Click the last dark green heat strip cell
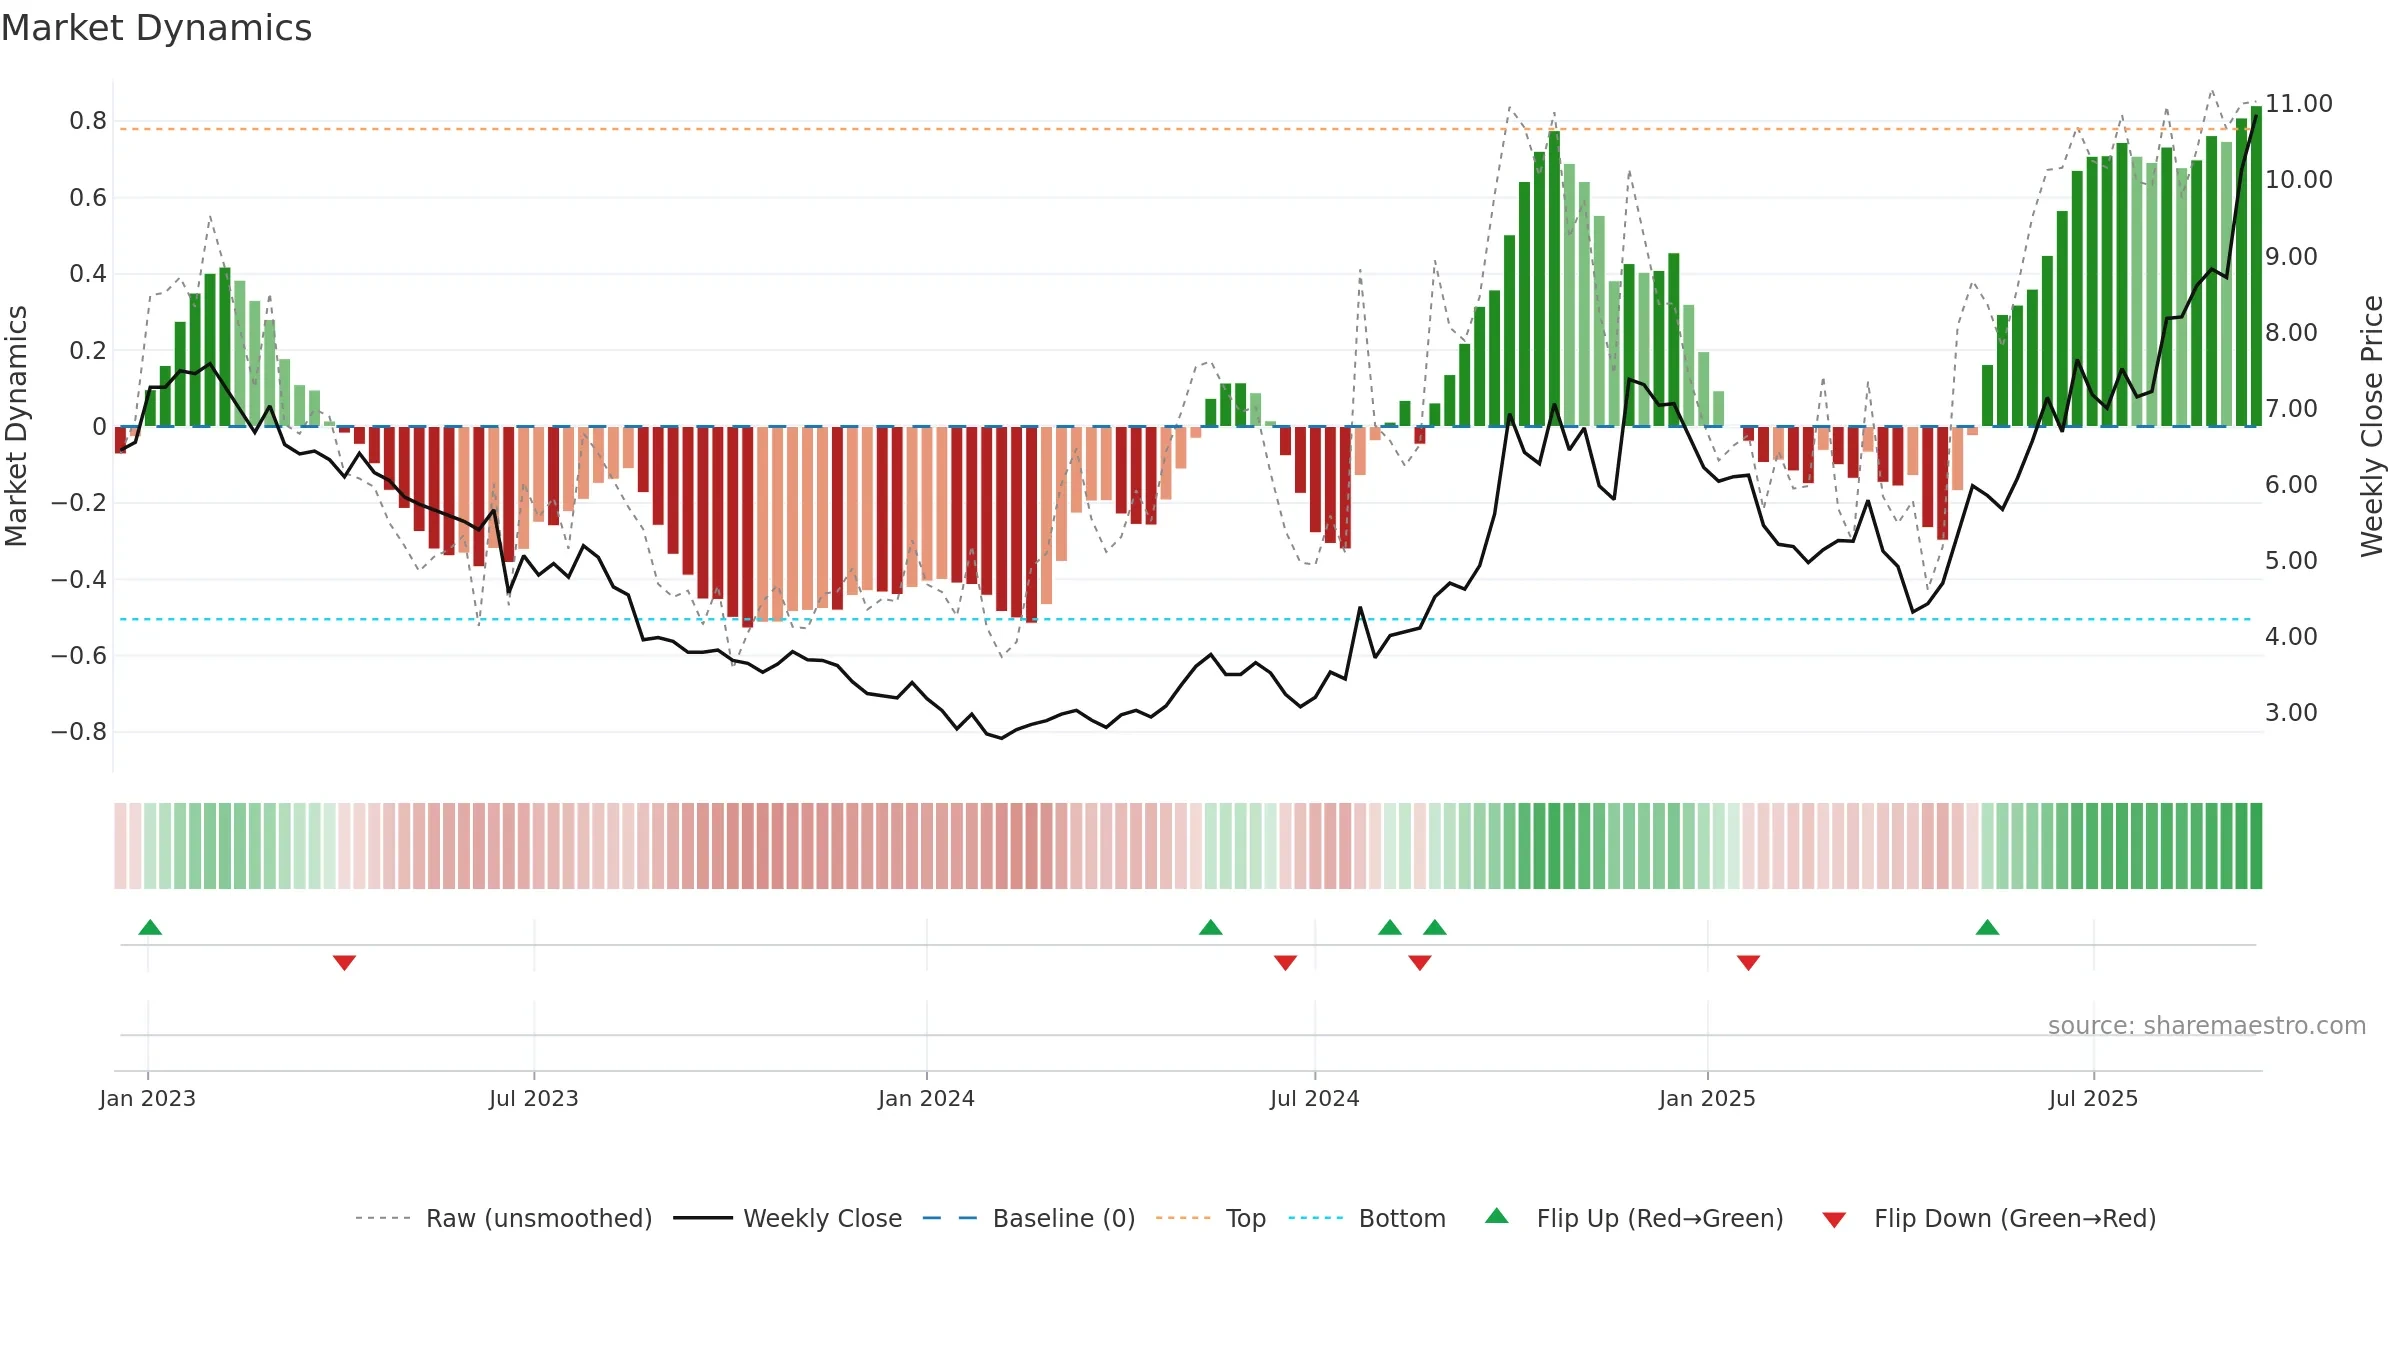 click(x=2256, y=846)
